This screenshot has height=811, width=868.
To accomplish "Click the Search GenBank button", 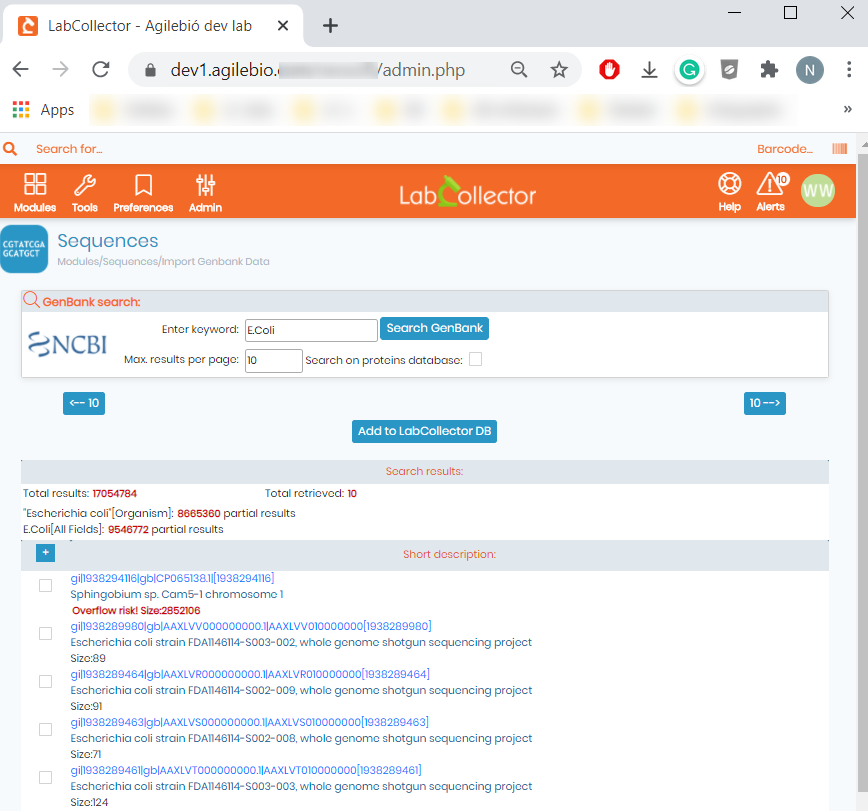I will click(435, 328).
